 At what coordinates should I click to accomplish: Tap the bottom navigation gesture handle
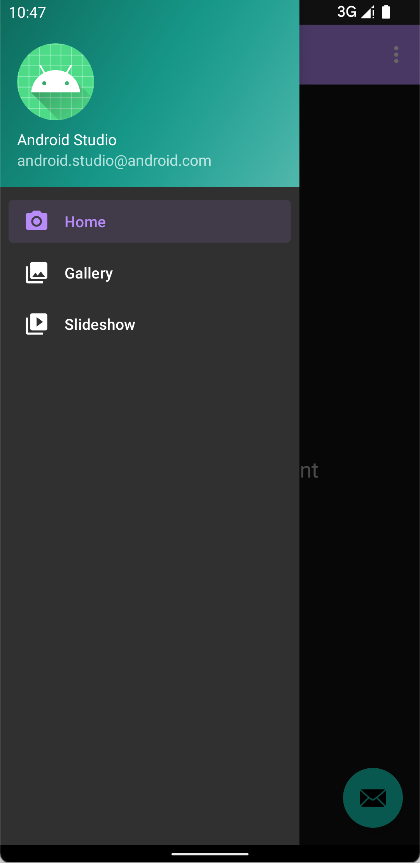coord(210,854)
